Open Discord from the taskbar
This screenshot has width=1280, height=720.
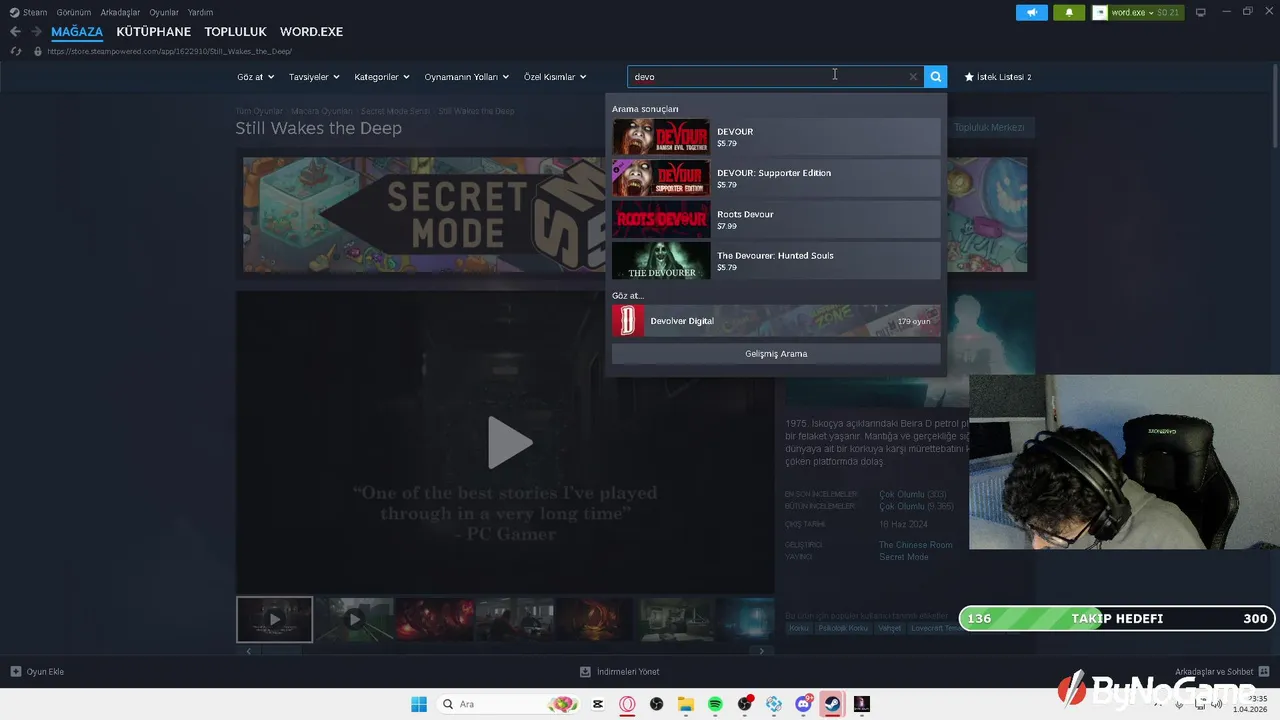(803, 704)
